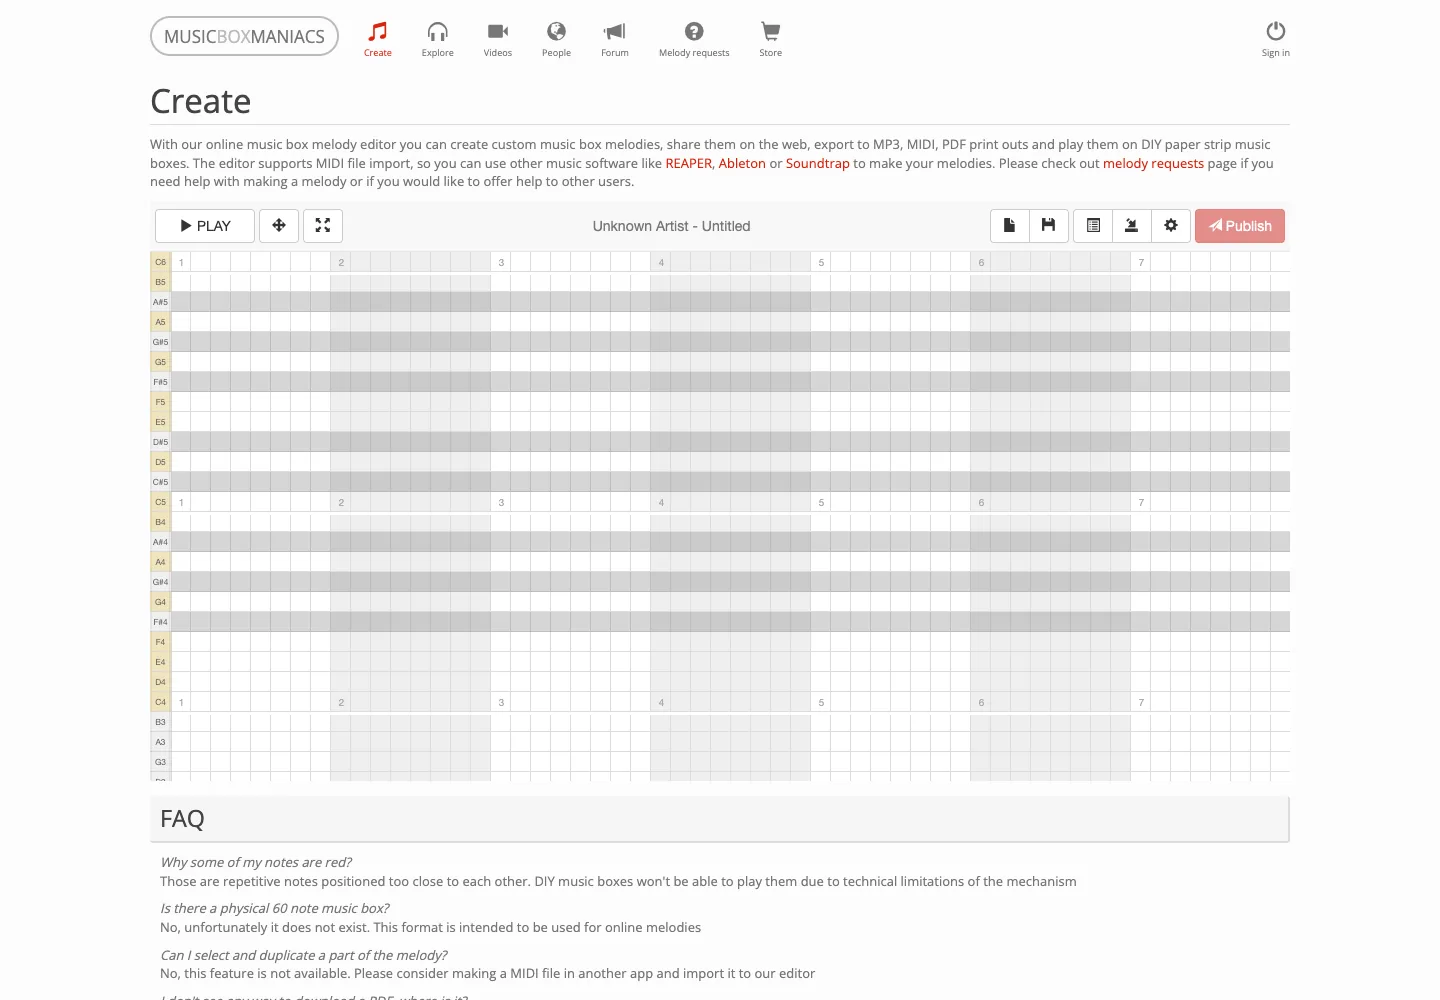Viewport: 1440px width, 1000px height.
Task: Select the D4 note row label
Action: [160, 682]
